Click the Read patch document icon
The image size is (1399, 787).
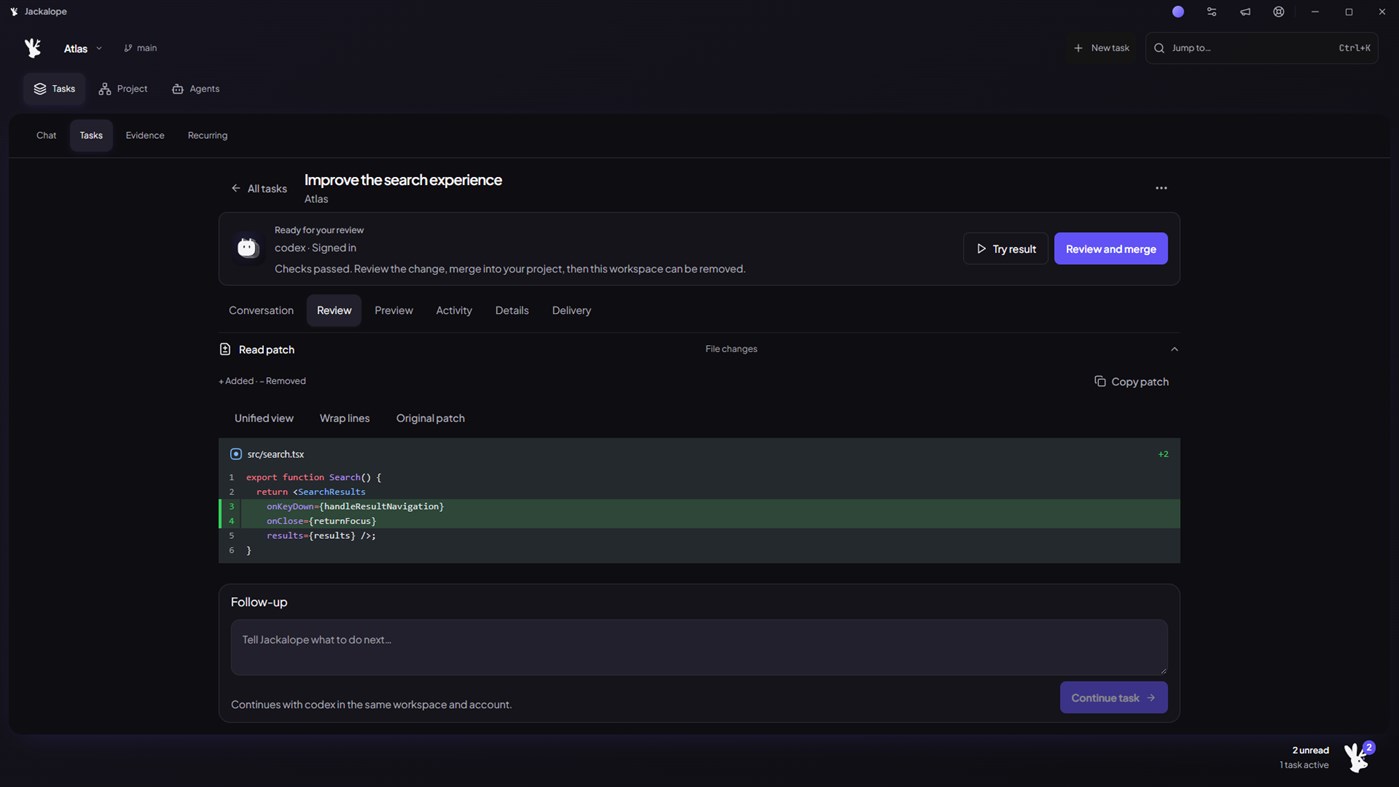click(225, 349)
